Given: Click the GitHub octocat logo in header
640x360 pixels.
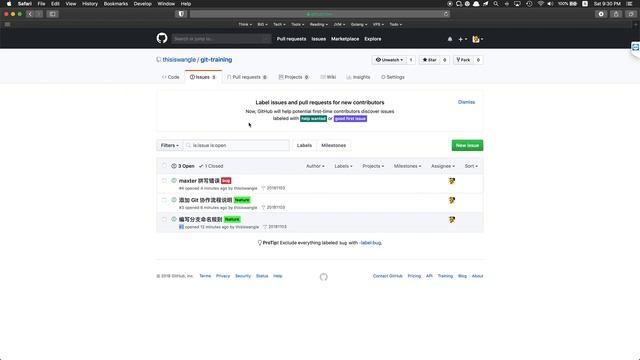Looking at the screenshot, I should pyautogui.click(x=162, y=38).
